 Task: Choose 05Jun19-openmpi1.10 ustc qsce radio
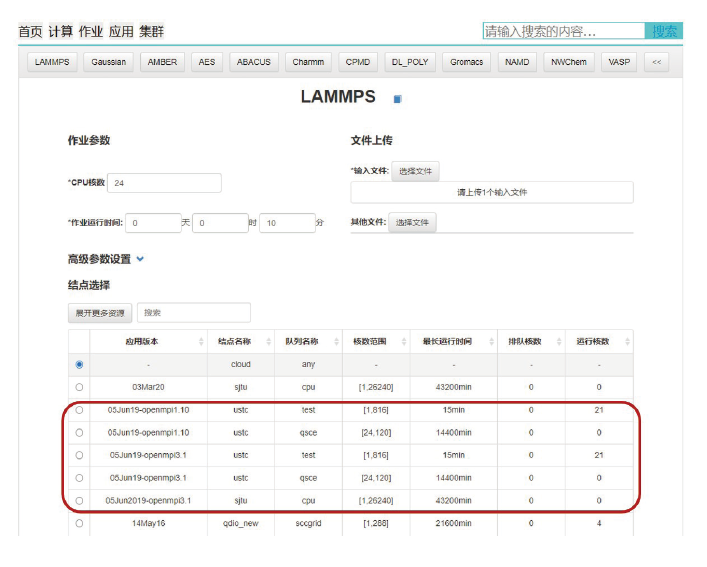[x=79, y=433]
